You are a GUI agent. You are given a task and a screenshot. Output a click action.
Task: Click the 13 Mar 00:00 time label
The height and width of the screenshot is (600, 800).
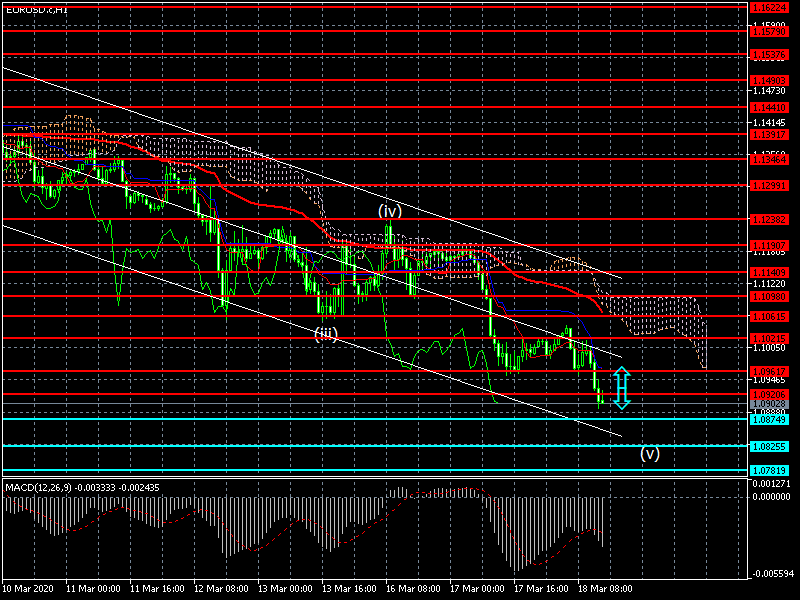285,589
